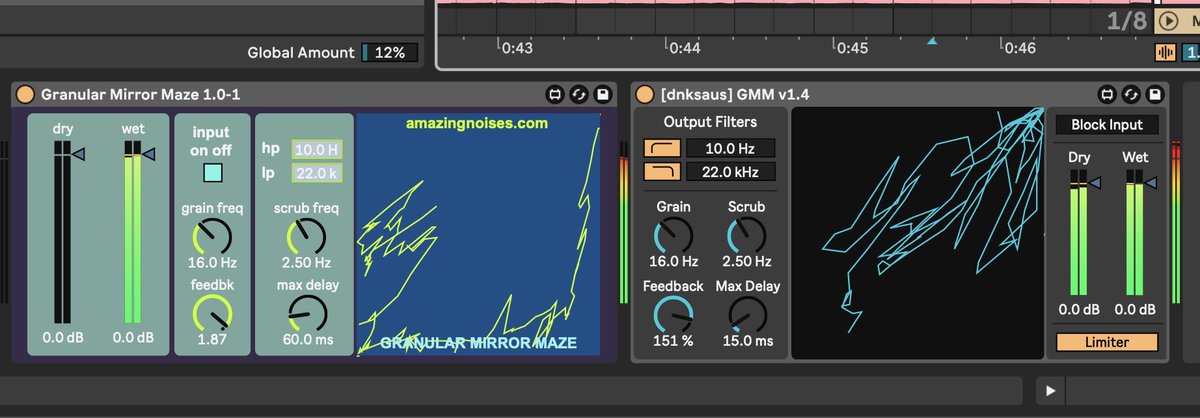Click the Grain knob in GMM v1.4

[x=673, y=235]
